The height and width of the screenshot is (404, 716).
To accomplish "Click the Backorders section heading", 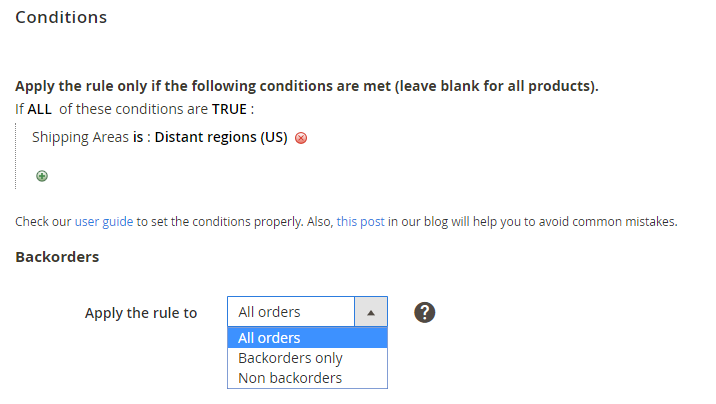I will point(57,257).
